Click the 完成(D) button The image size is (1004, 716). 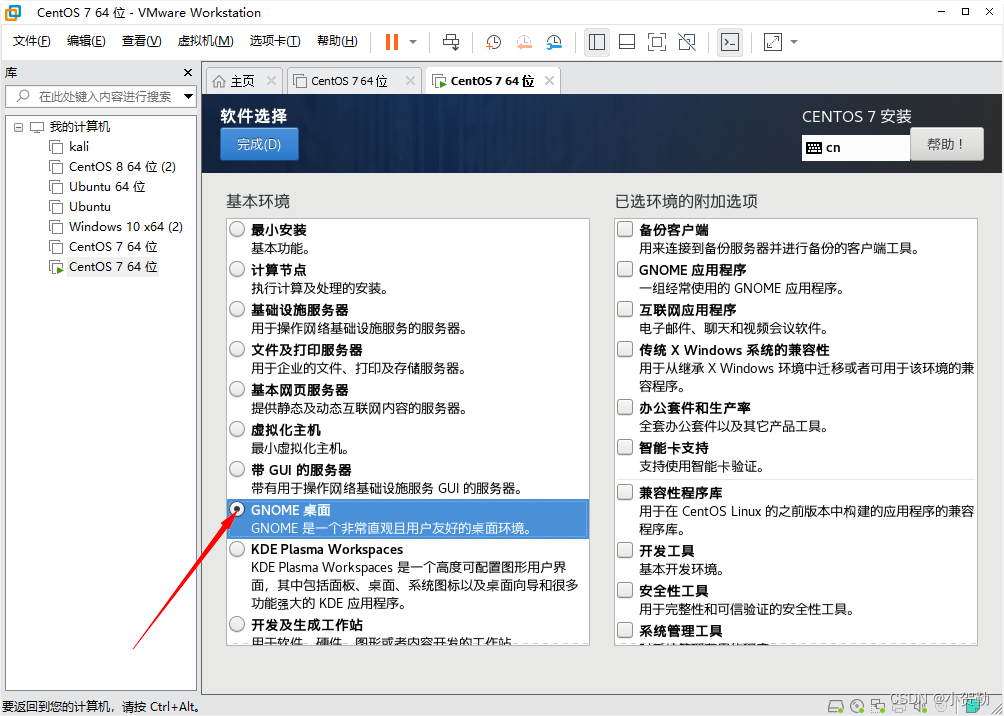[259, 144]
